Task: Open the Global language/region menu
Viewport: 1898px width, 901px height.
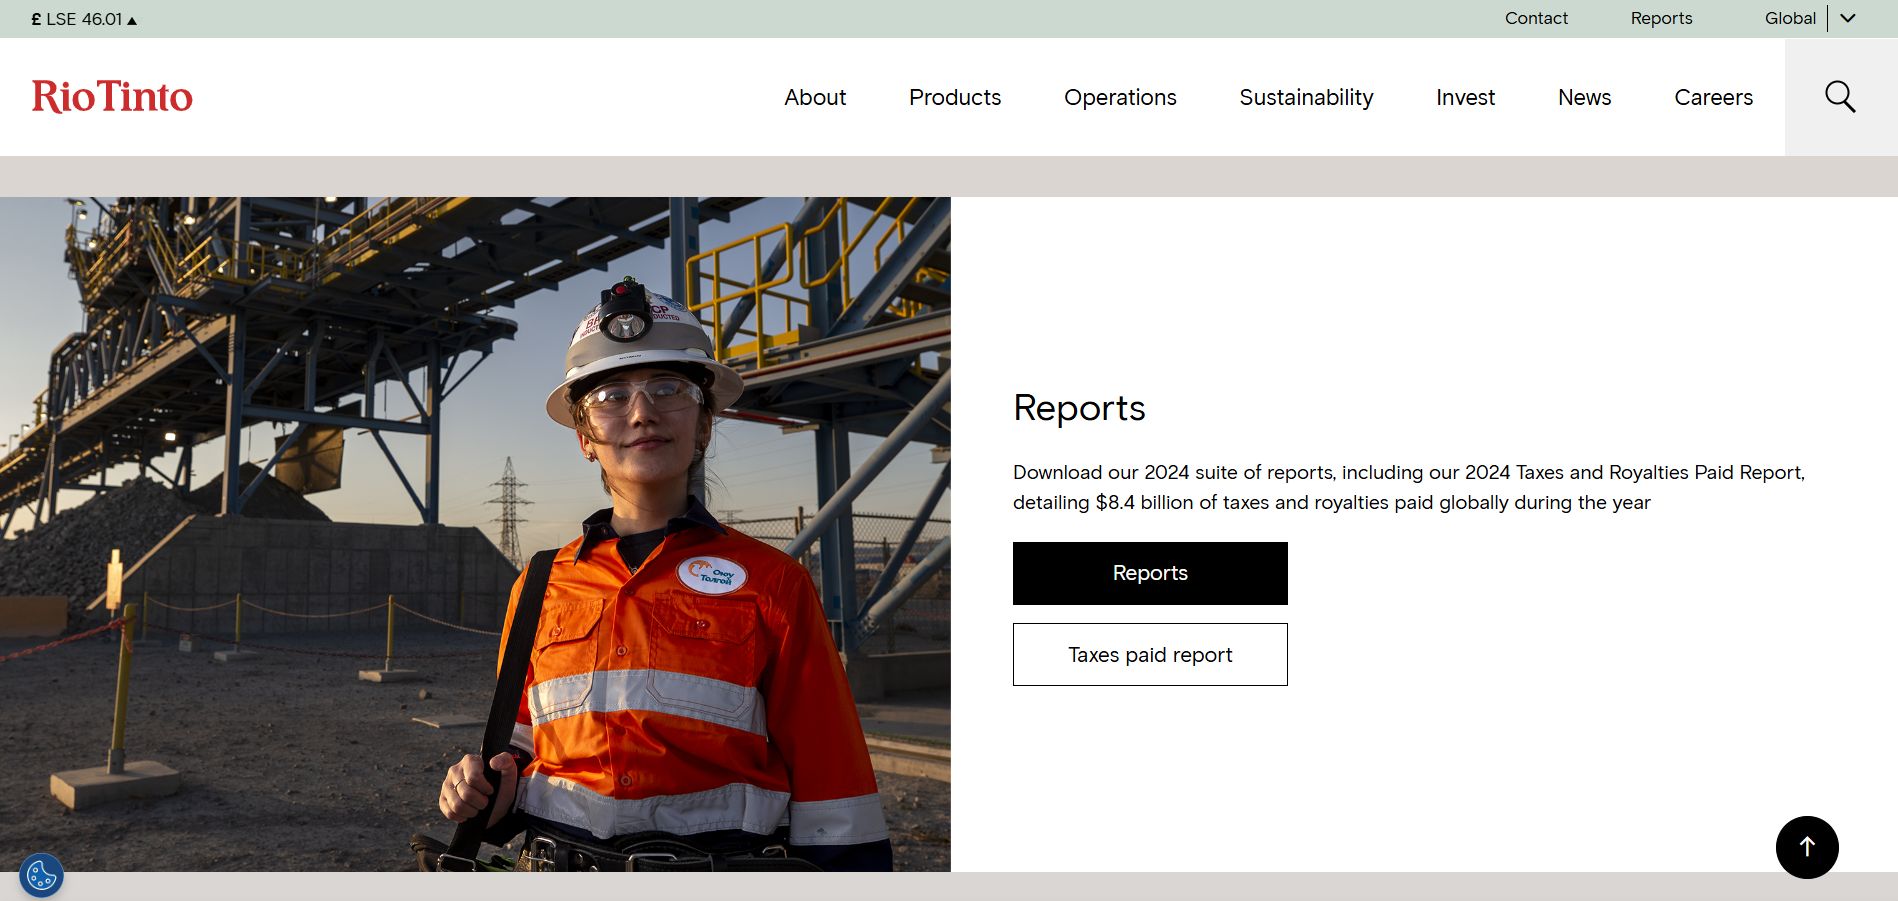Action: click(x=1790, y=18)
